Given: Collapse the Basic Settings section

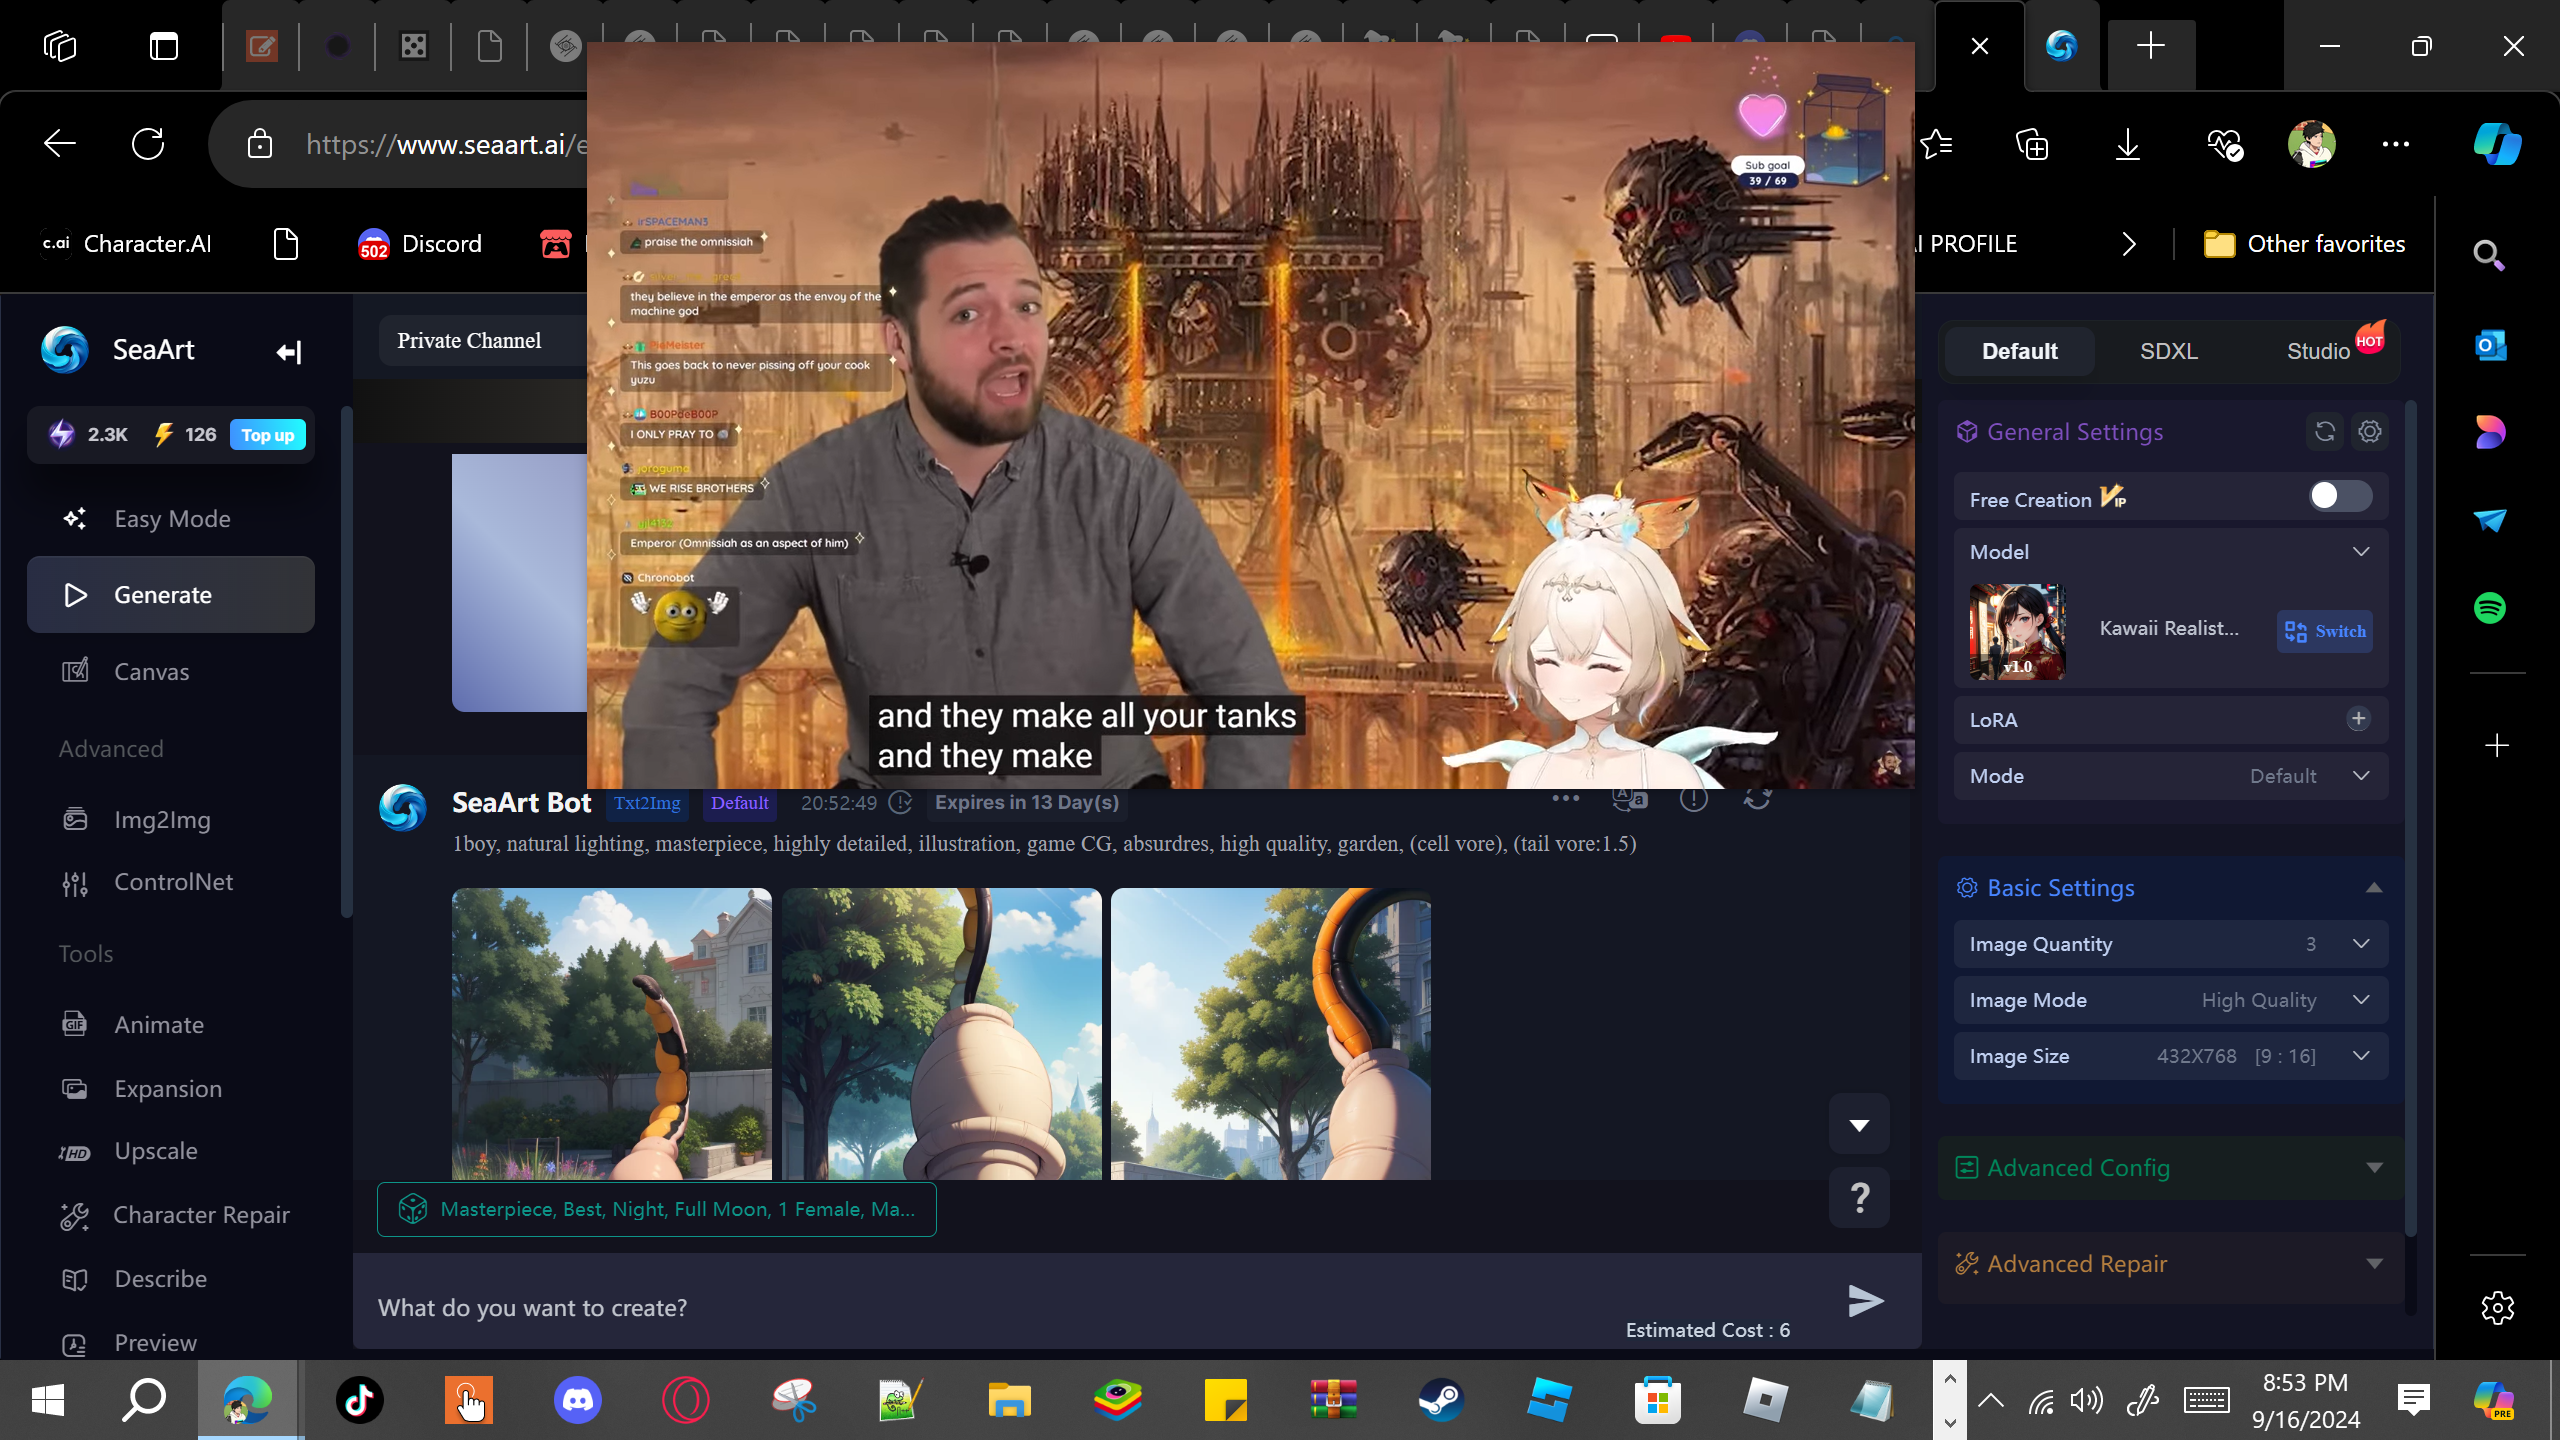Looking at the screenshot, I should tap(2374, 888).
